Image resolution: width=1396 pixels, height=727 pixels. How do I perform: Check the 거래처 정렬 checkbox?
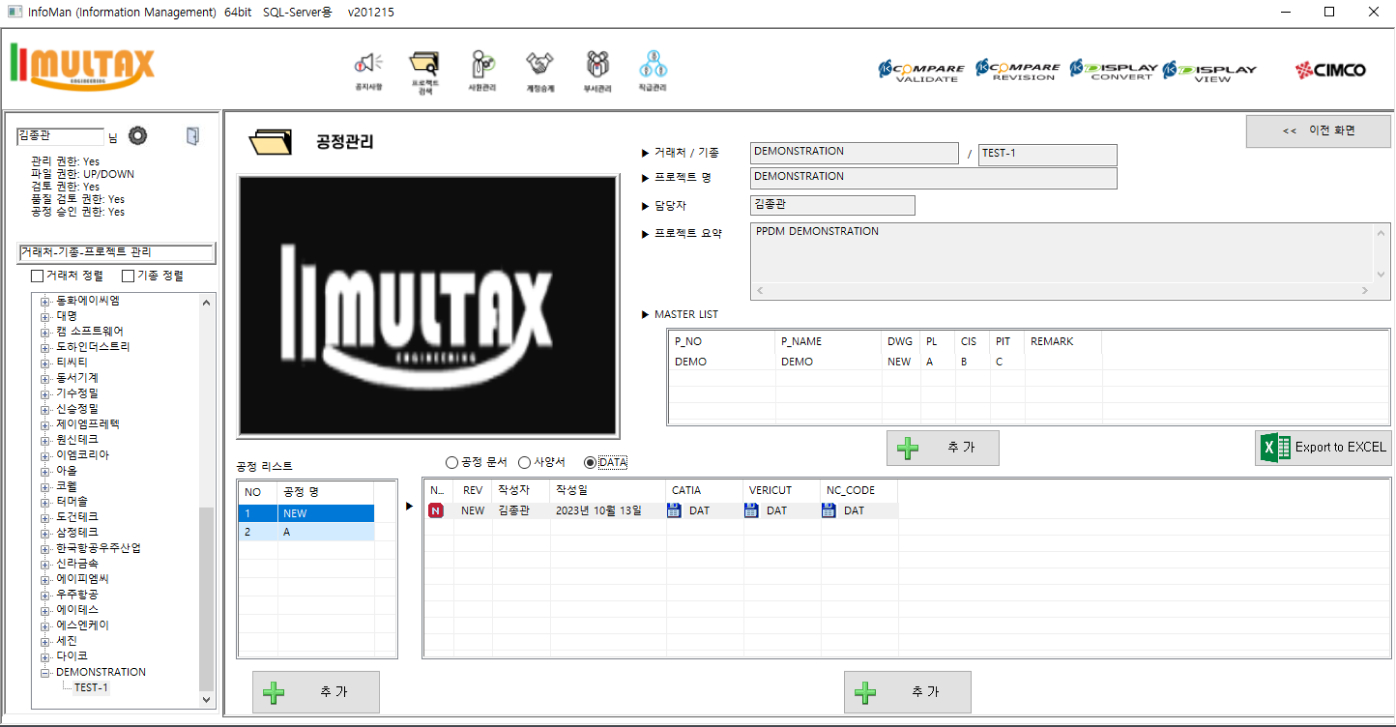[37, 276]
